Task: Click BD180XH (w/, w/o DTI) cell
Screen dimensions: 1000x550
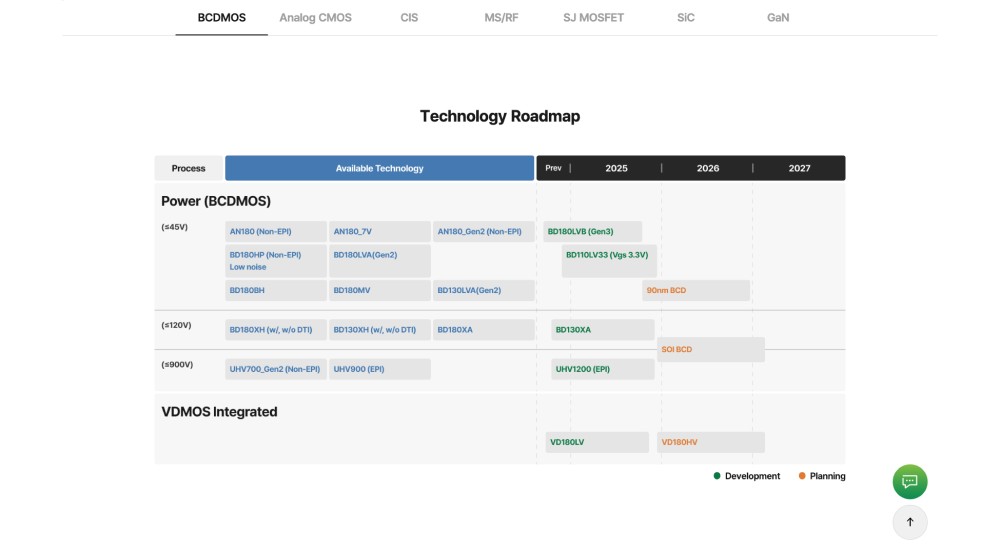Action: point(276,330)
